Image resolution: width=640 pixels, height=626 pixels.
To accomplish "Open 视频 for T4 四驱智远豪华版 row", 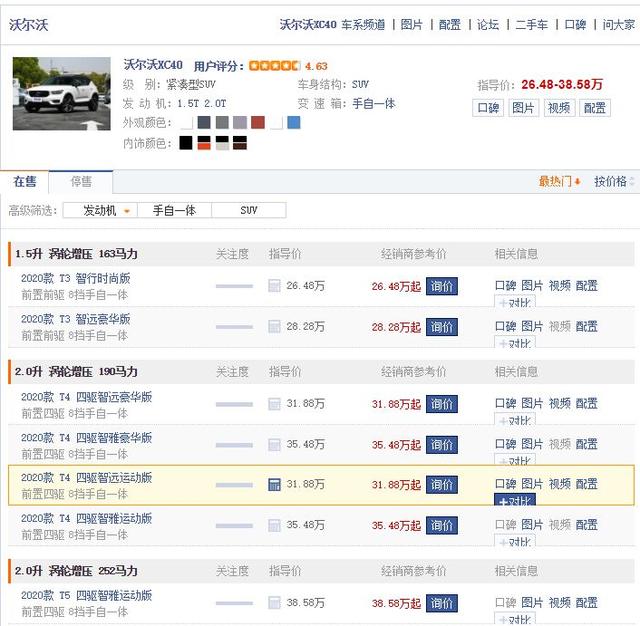I will (560, 404).
